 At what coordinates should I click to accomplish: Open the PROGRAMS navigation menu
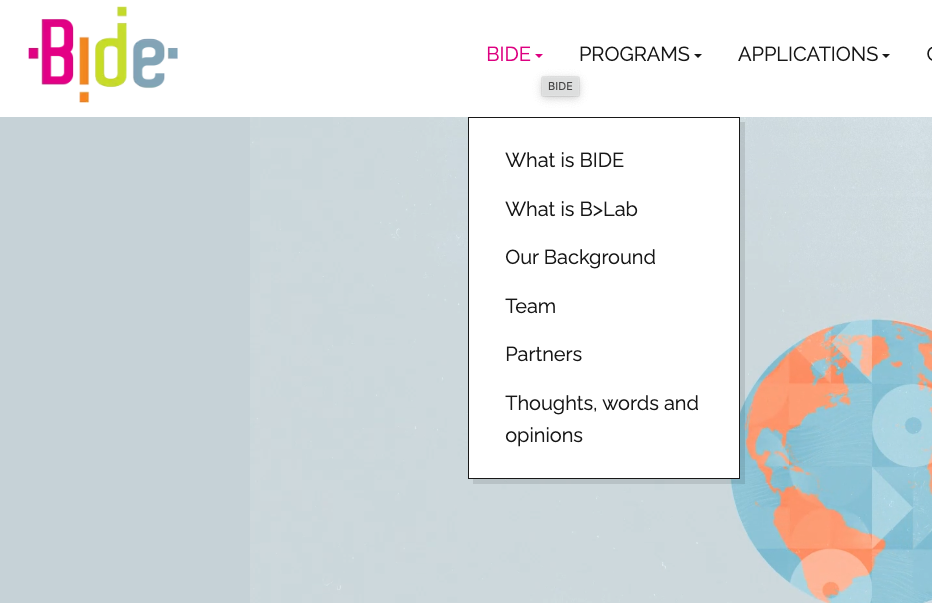click(634, 55)
